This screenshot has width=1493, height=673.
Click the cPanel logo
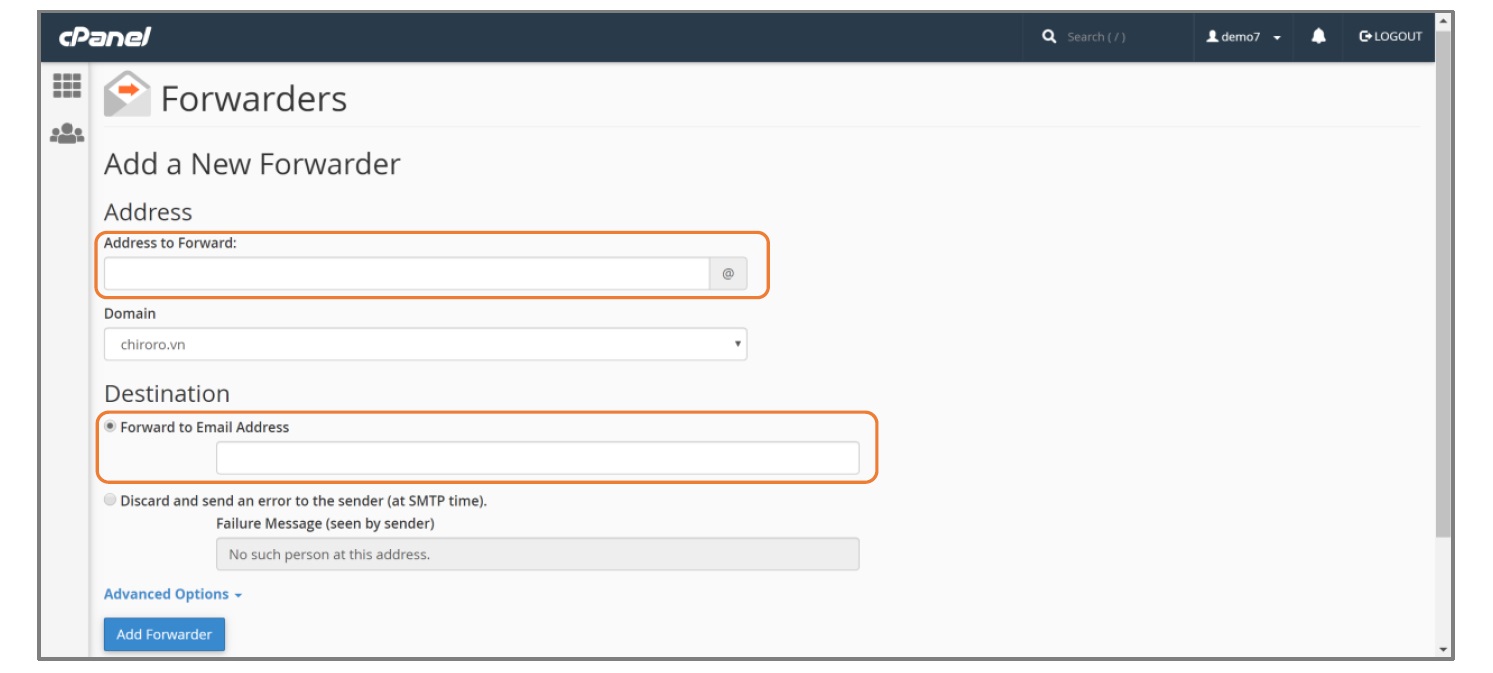(x=105, y=37)
